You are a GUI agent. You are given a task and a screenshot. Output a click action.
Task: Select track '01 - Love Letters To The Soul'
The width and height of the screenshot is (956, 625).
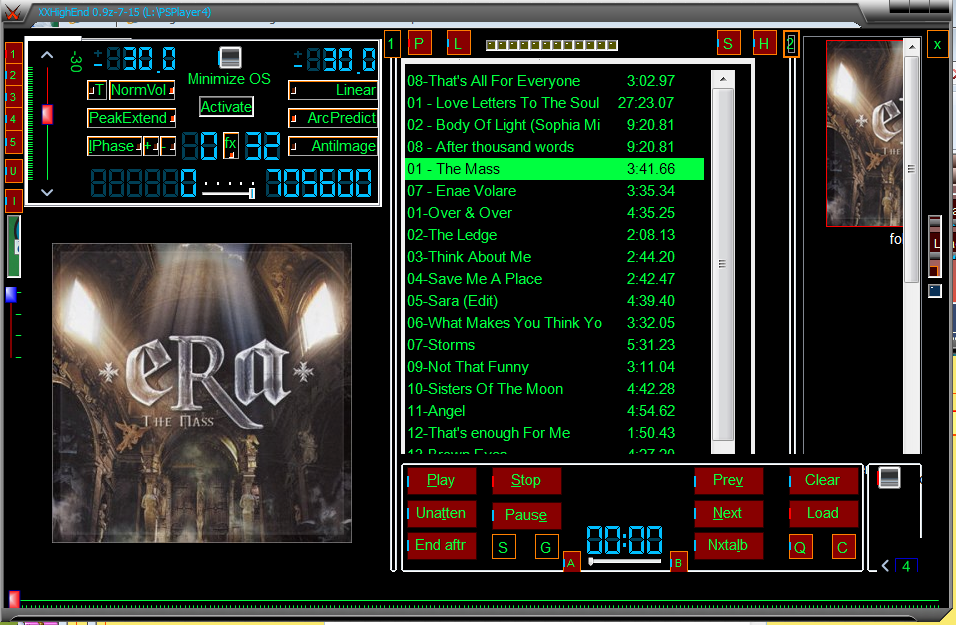554,103
